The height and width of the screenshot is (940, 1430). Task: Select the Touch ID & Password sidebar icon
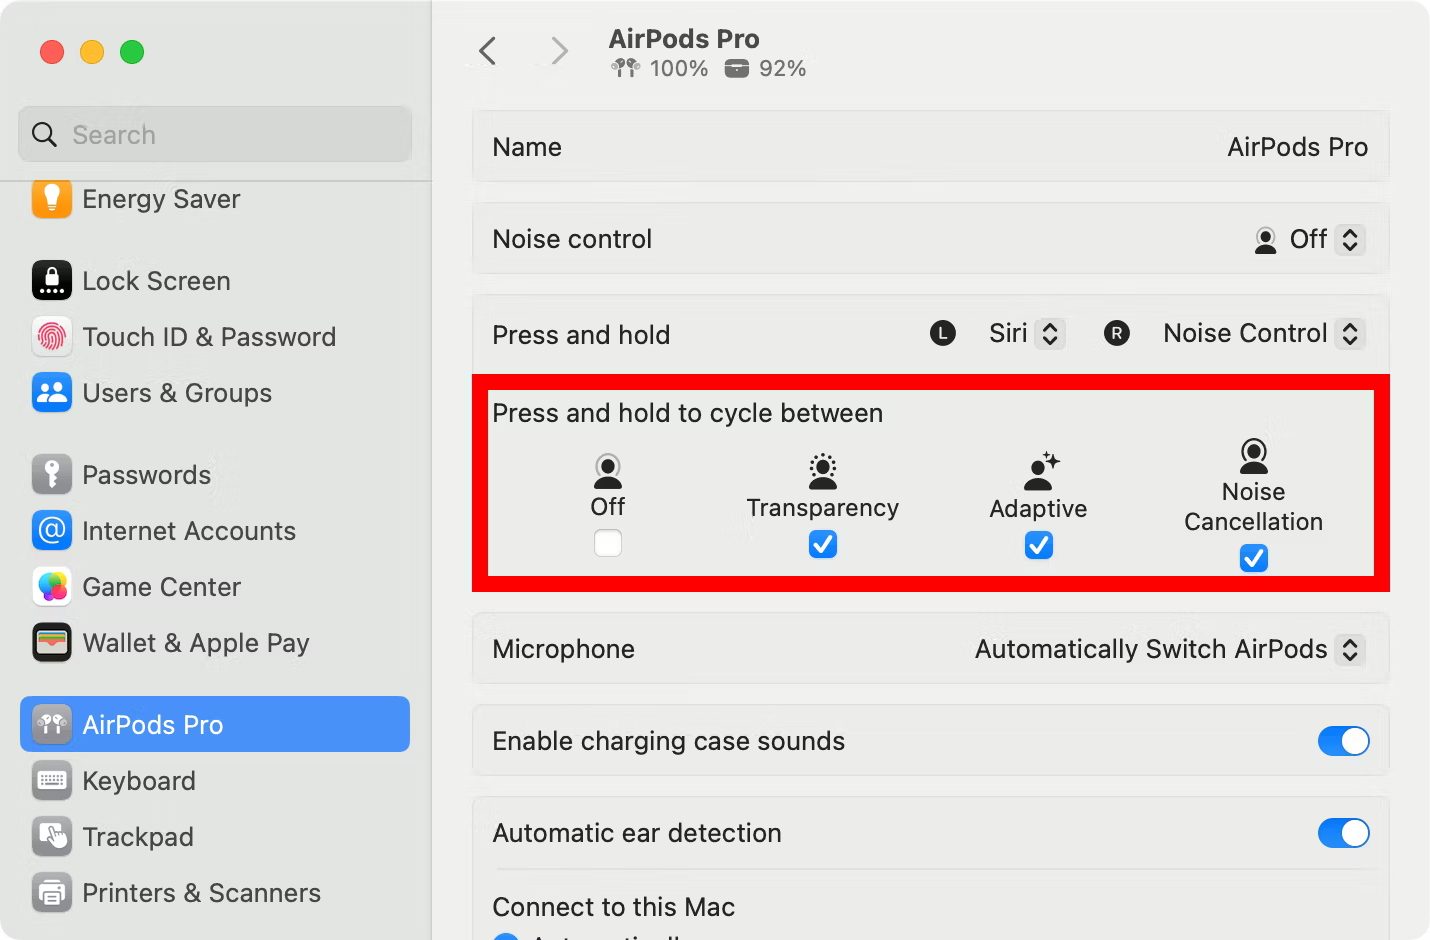pos(51,337)
